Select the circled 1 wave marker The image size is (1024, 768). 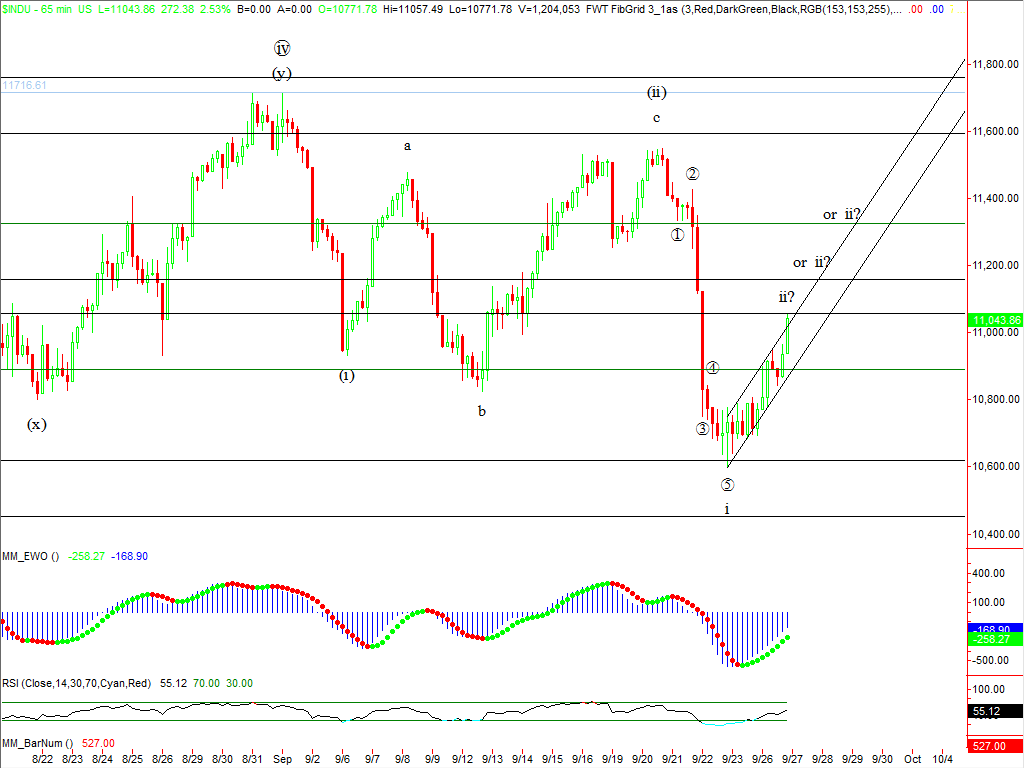point(678,235)
